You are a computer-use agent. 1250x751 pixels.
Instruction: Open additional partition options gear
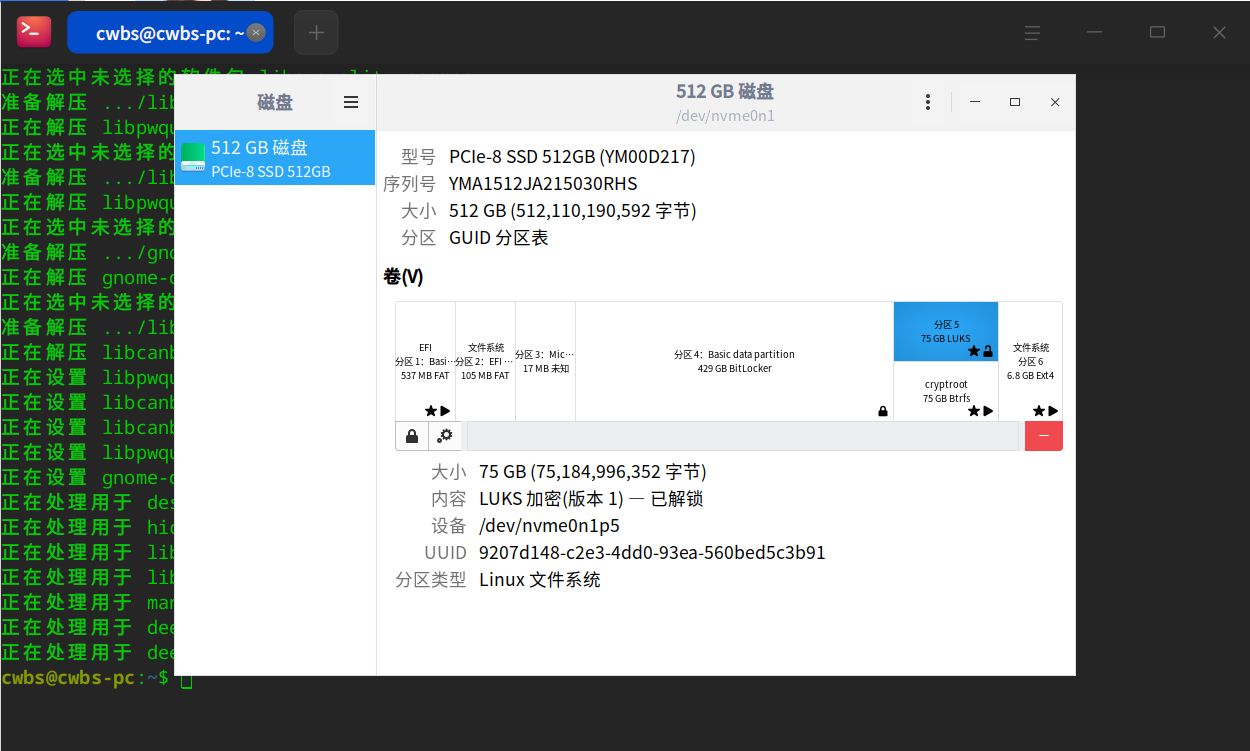445,436
